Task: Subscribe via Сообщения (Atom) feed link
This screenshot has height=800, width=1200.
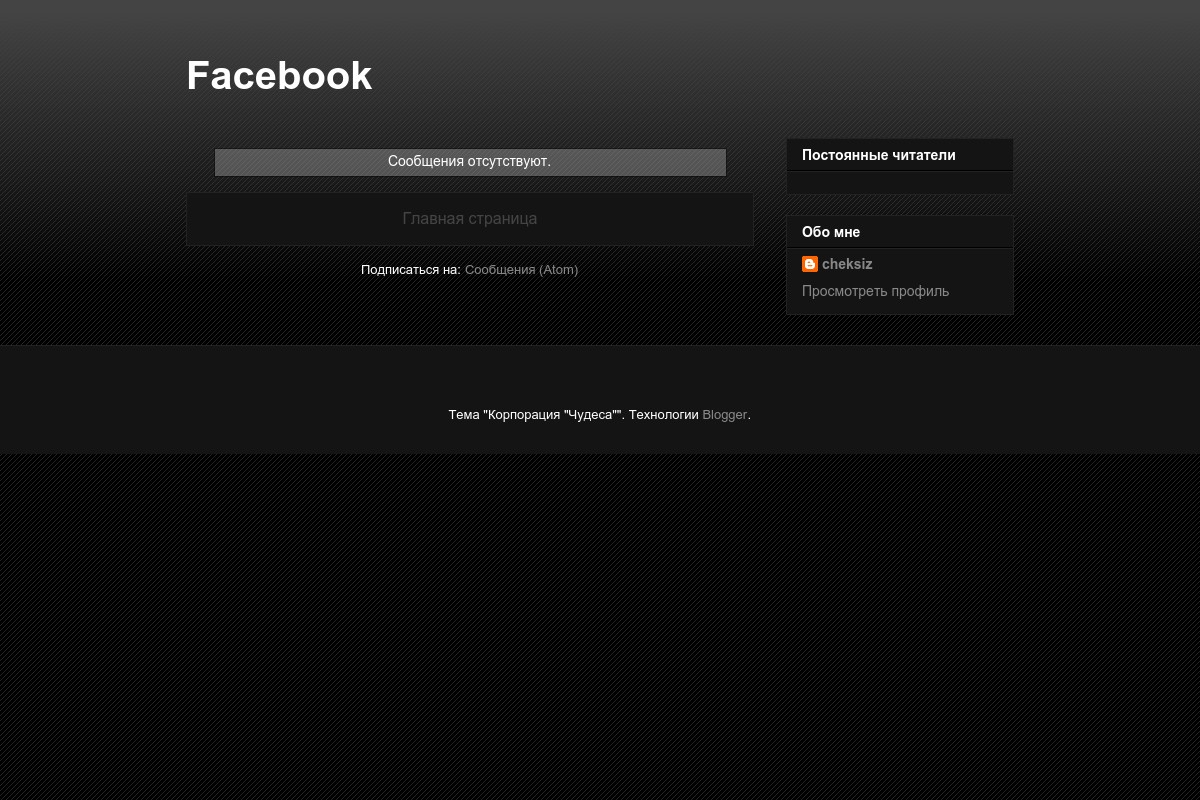Action: tap(521, 270)
